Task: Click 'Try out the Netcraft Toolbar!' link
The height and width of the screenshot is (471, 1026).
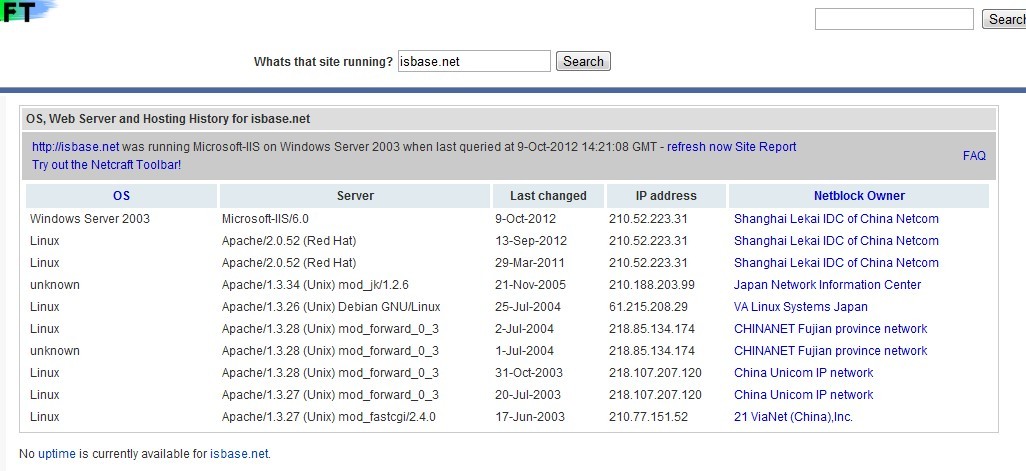Action: click(x=107, y=165)
